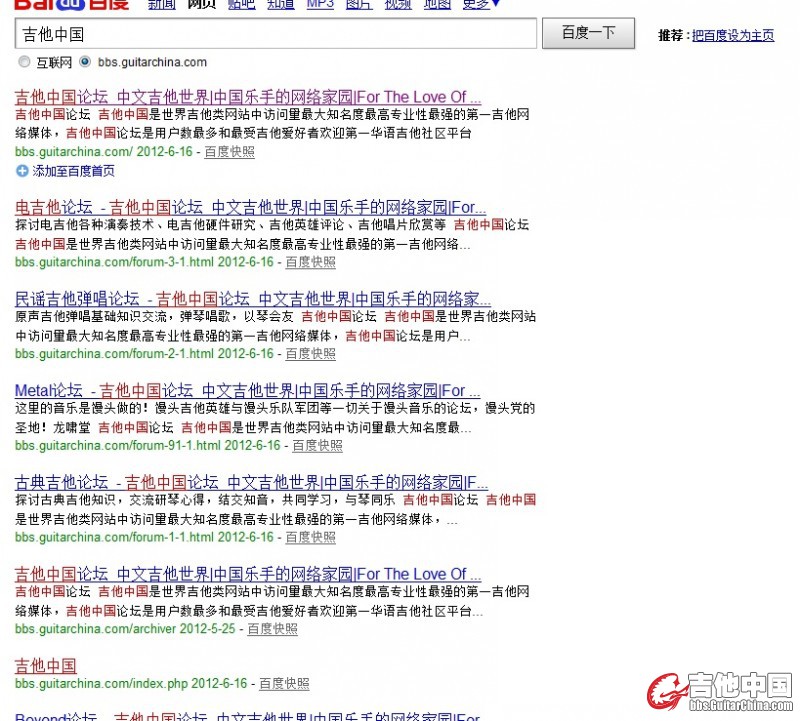The width and height of the screenshot is (800, 721).
Task: Click the green URL bbs.guitarchina.com/archiver
Action: click(x=95, y=629)
